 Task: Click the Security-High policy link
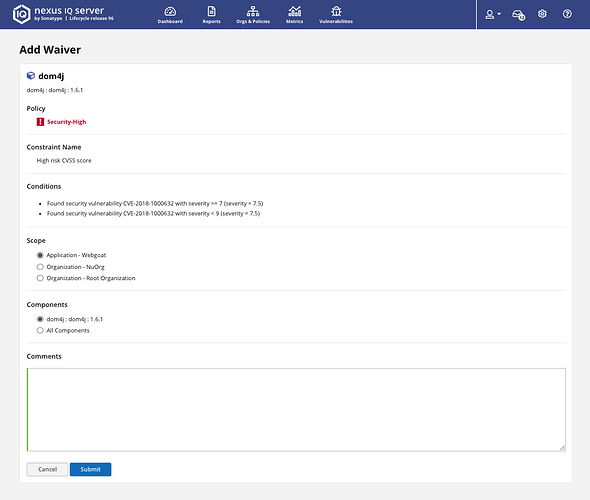tap(67, 122)
